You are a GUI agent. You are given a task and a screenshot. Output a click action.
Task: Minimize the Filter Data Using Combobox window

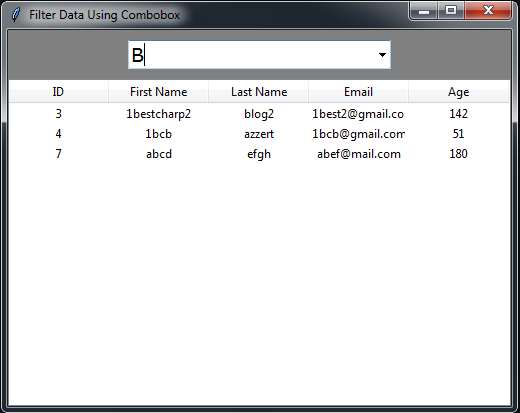(x=424, y=11)
